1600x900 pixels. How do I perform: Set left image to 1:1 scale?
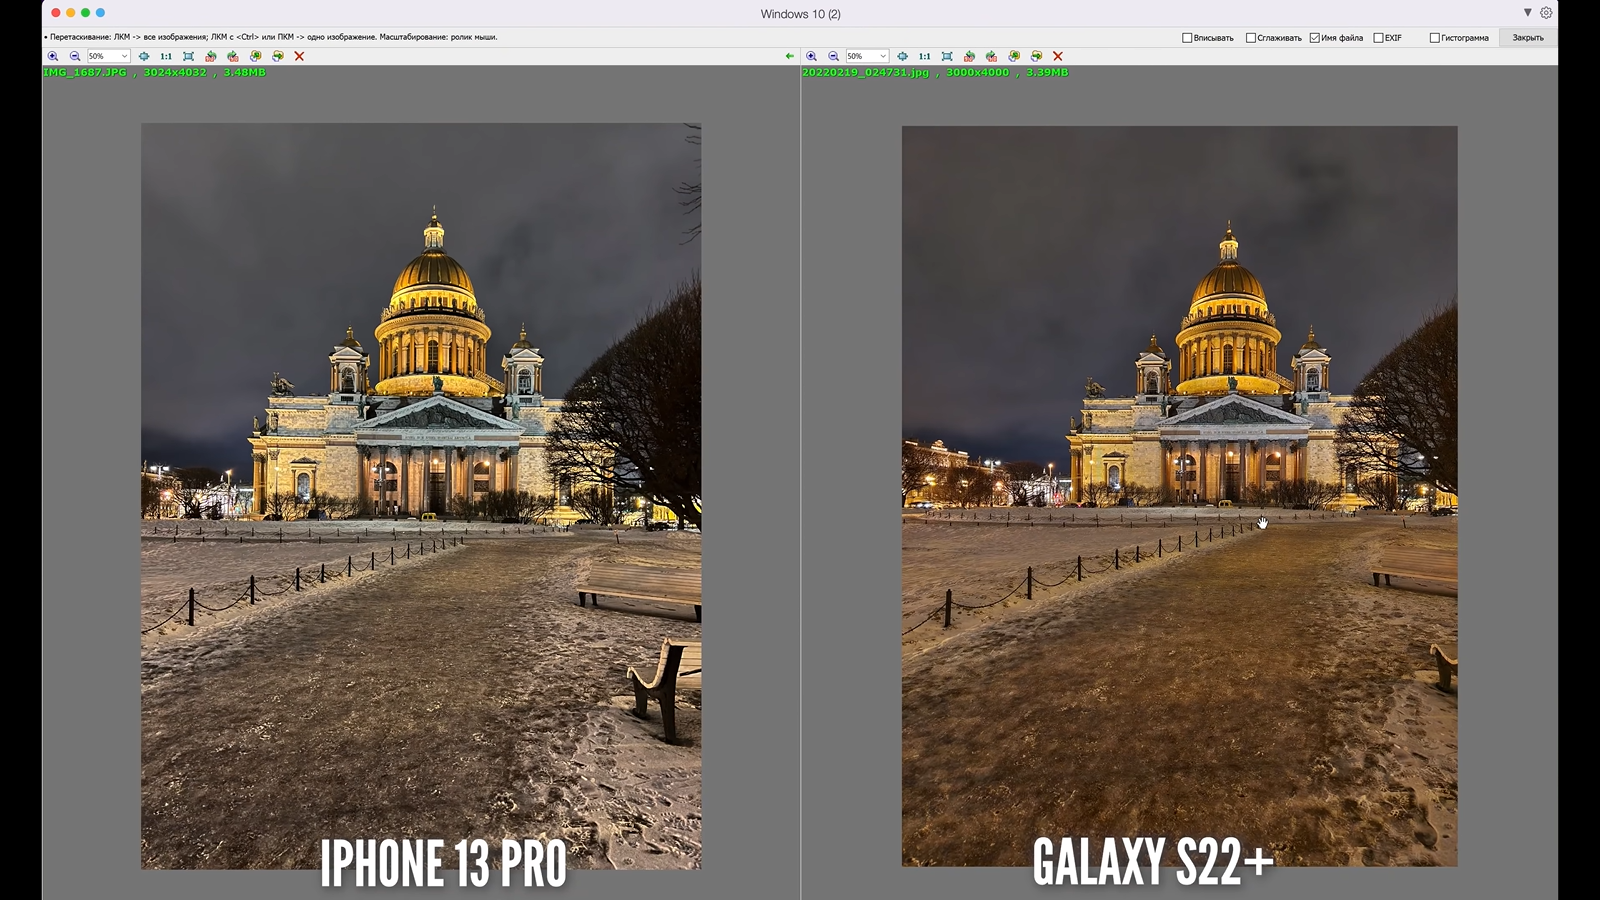166,56
